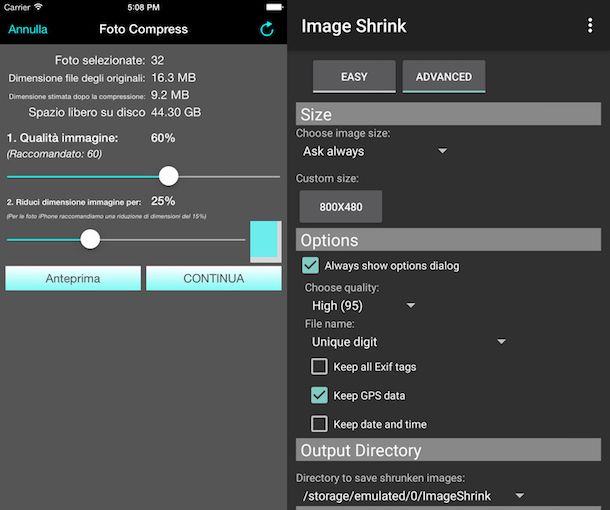Tap the (Raccomandato: 60) hint text

tap(54, 154)
